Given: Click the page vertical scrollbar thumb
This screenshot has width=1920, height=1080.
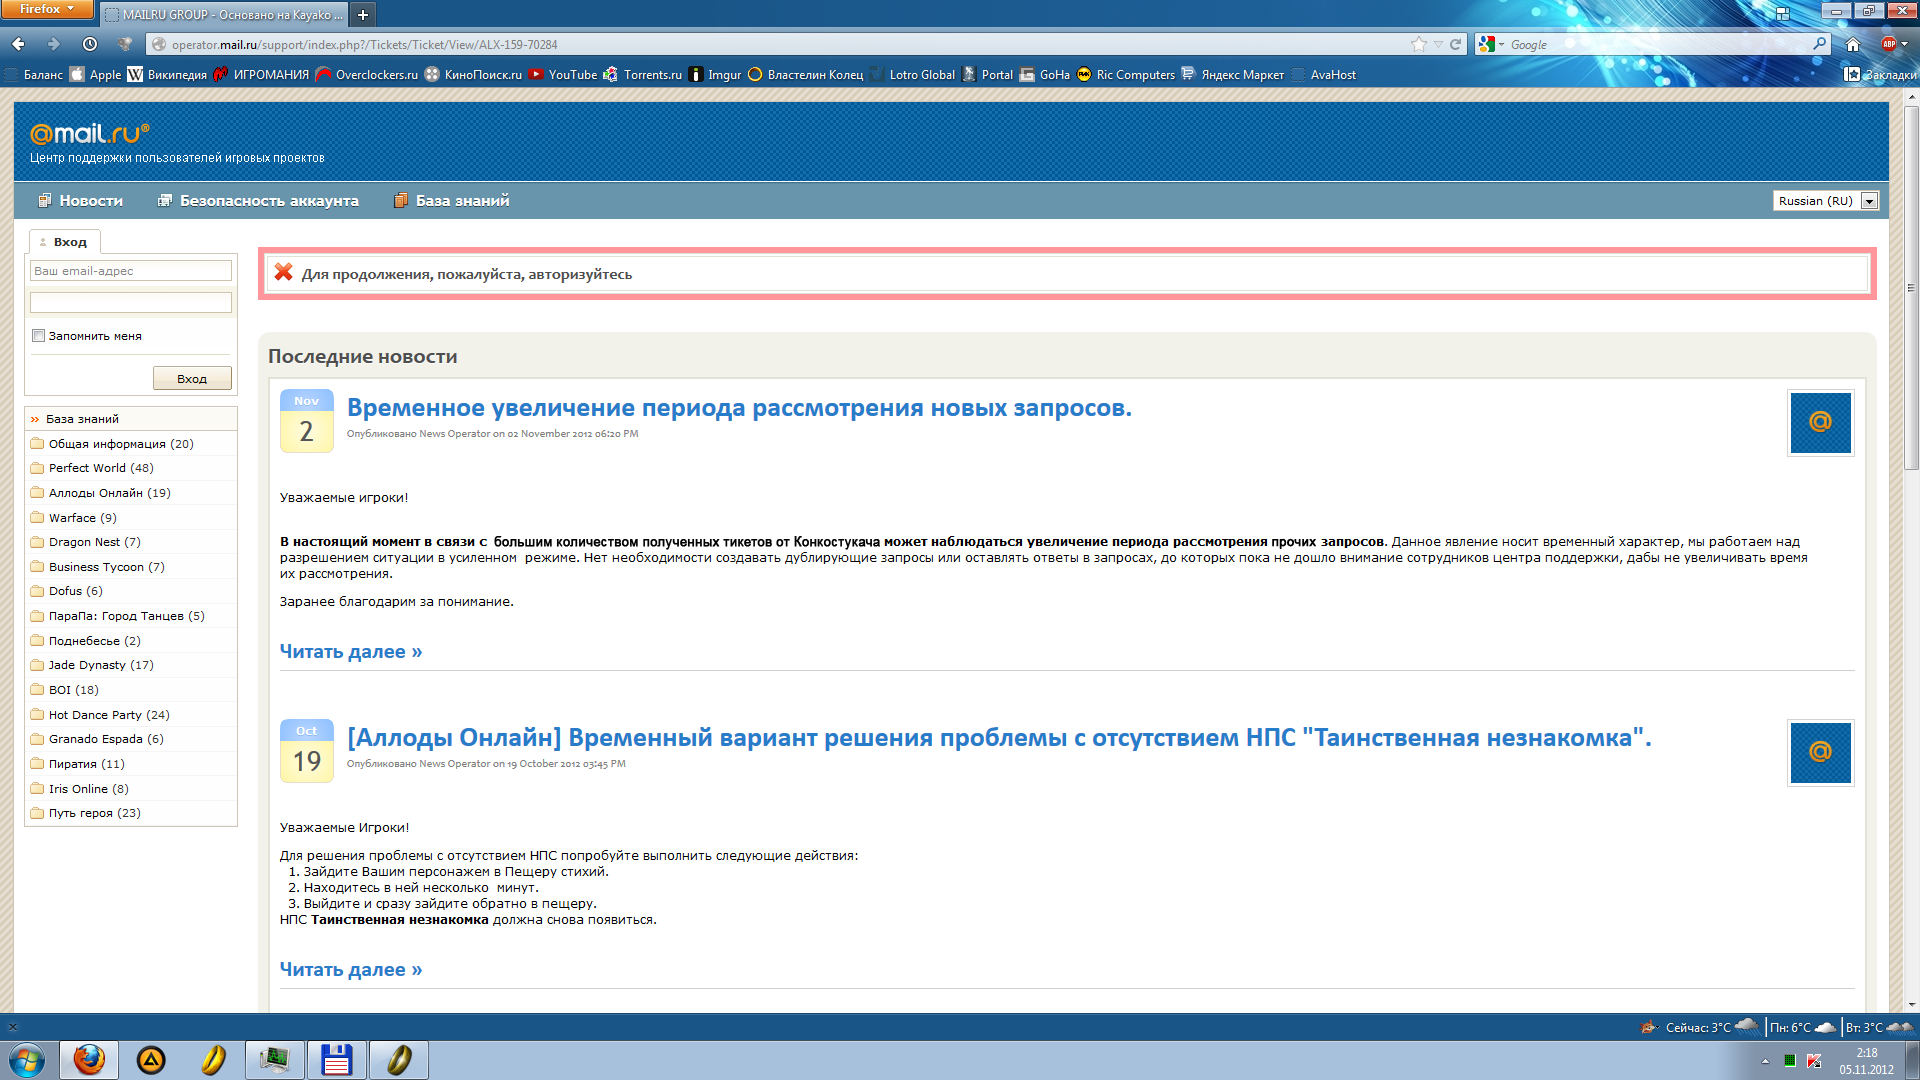Looking at the screenshot, I should 1911,290.
